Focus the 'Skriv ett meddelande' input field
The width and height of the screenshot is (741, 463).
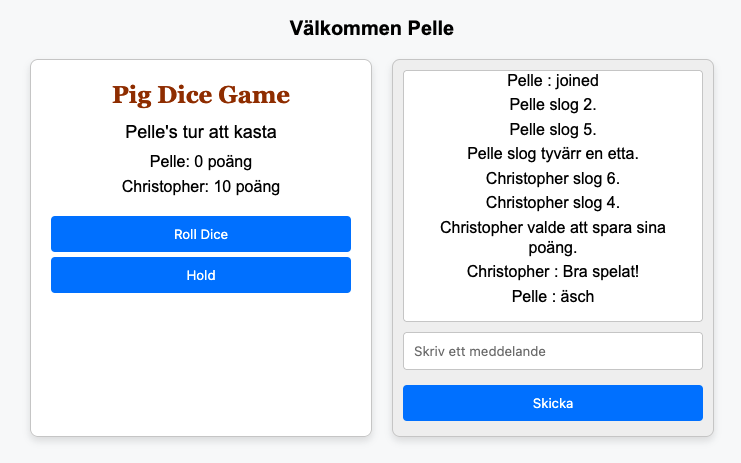[552, 351]
